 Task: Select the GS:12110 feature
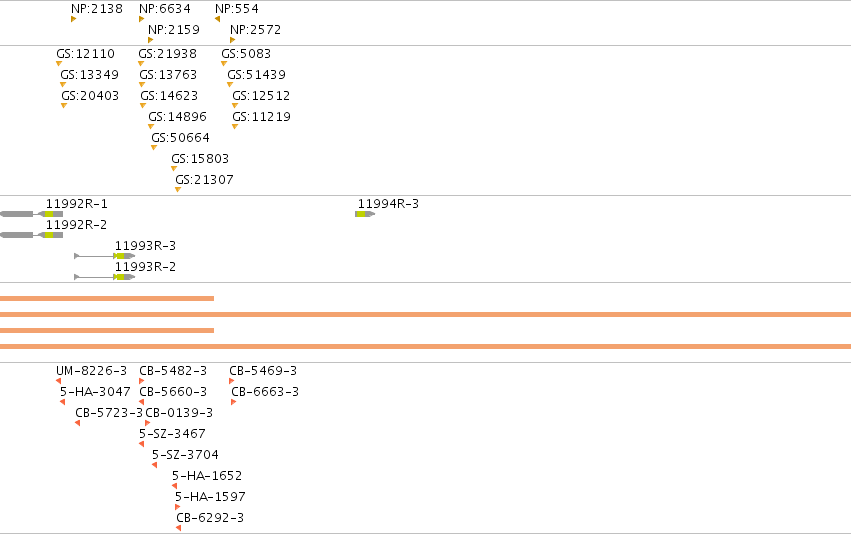coord(85,54)
